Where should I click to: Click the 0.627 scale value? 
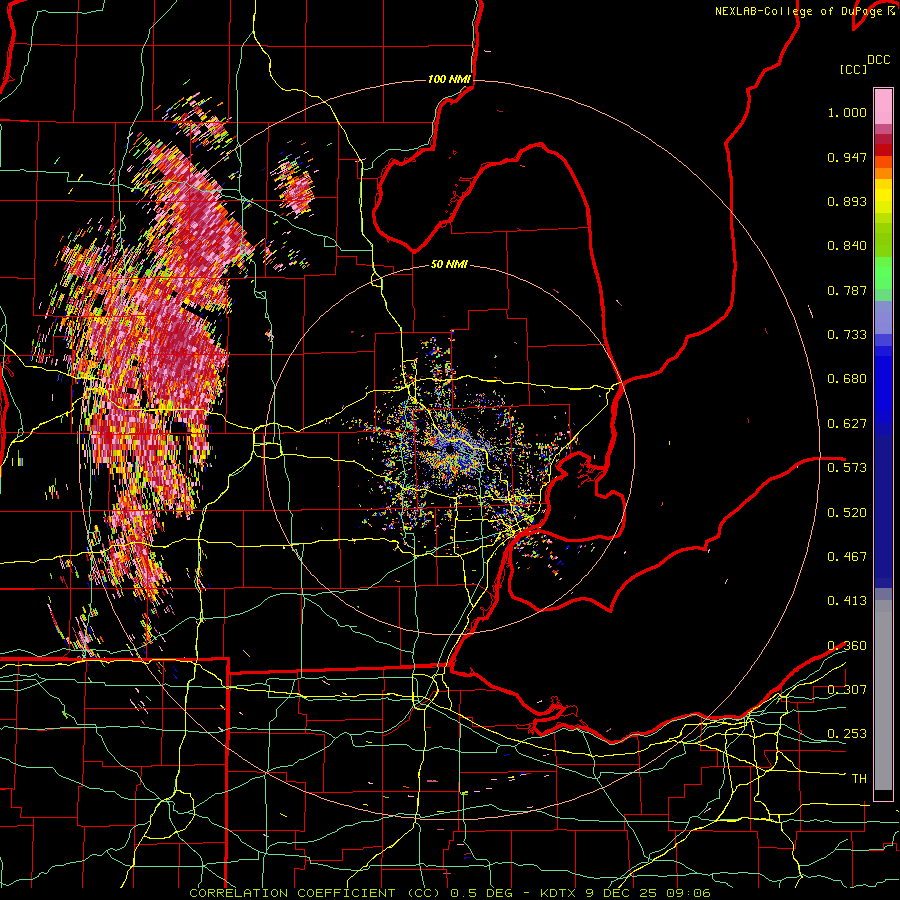847,424
